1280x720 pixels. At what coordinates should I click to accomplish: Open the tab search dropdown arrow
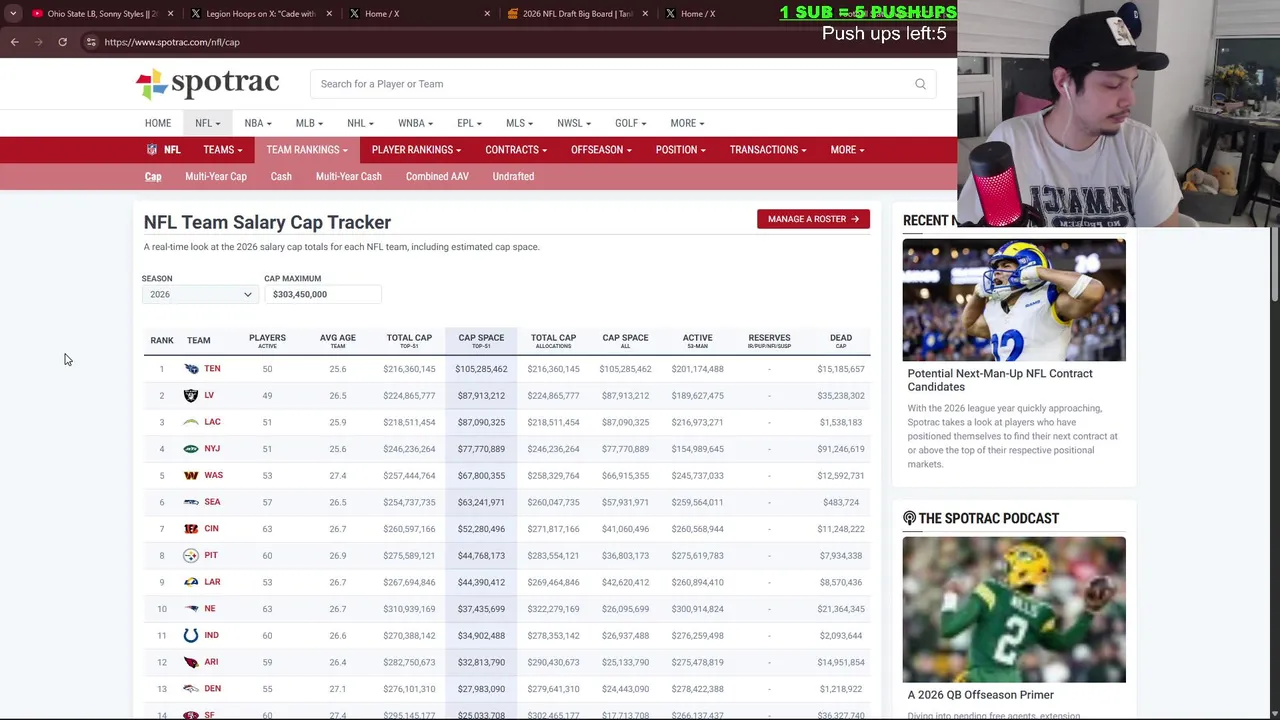point(13,14)
